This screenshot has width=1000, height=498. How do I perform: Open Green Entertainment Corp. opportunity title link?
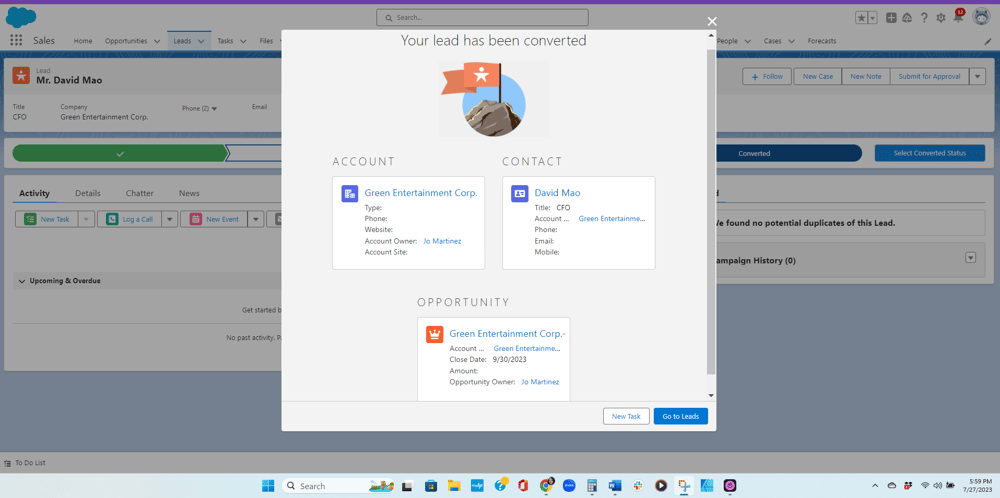[x=507, y=333]
